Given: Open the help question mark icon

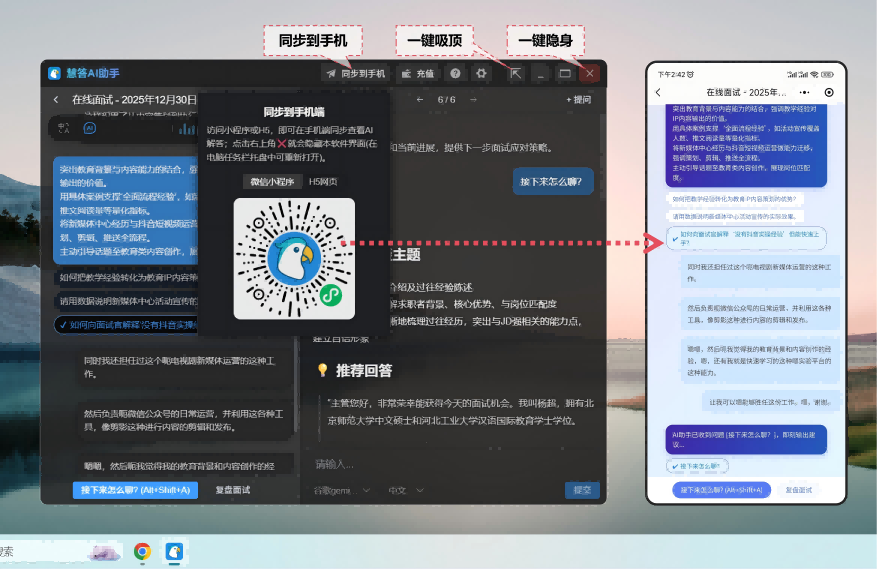Looking at the screenshot, I should tap(455, 73).
